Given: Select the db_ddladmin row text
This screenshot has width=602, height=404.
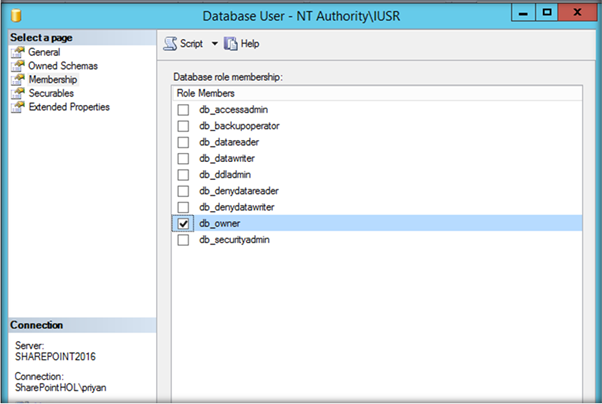Looking at the screenshot, I should tap(225, 175).
